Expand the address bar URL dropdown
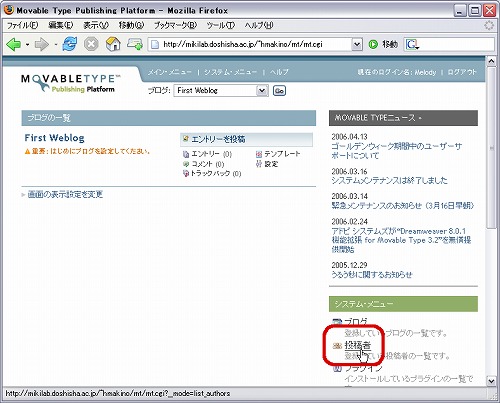Screen dimensions: 500x403 coord(357,44)
